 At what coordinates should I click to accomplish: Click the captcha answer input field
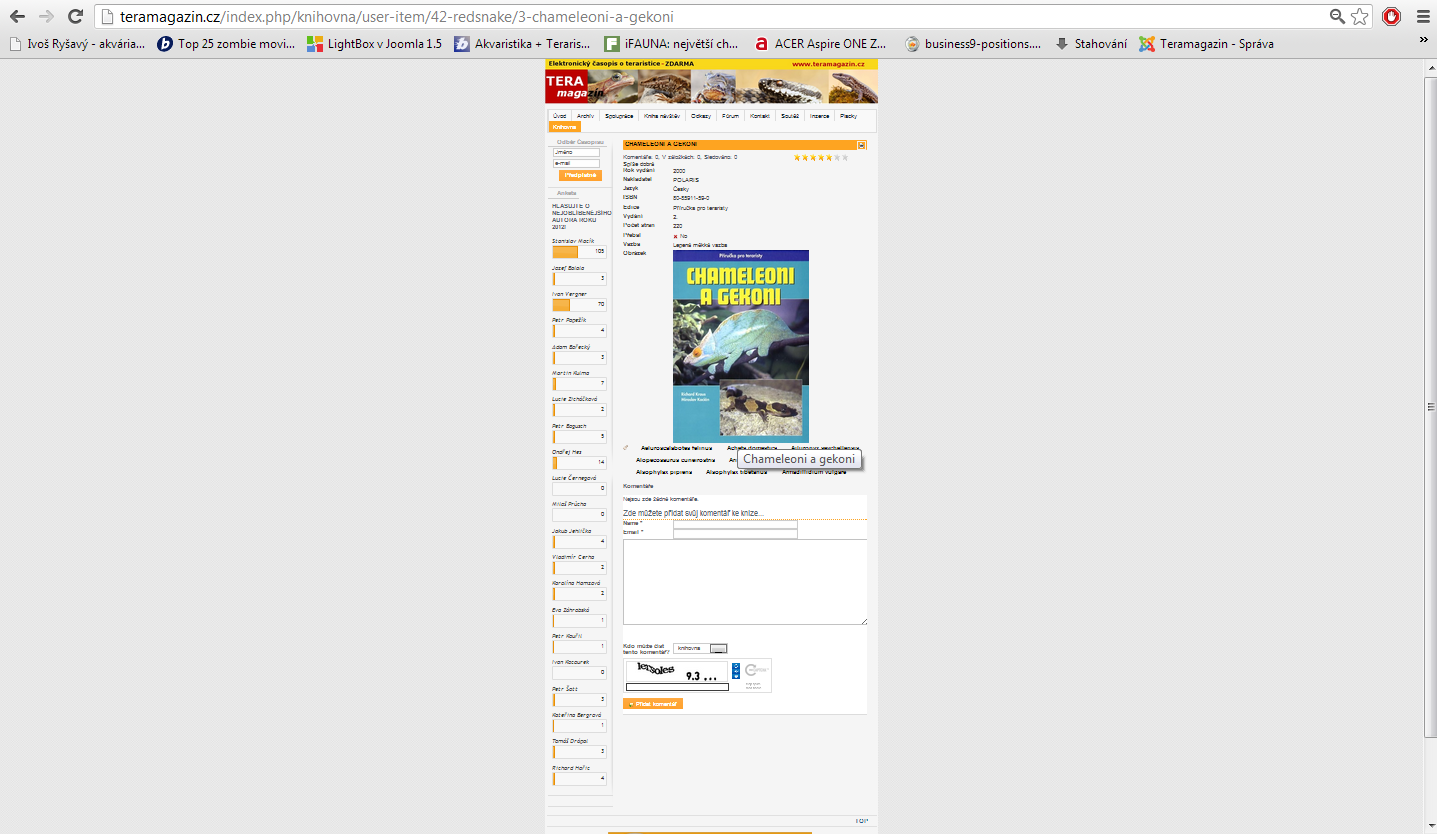pyautogui.click(x=676, y=687)
